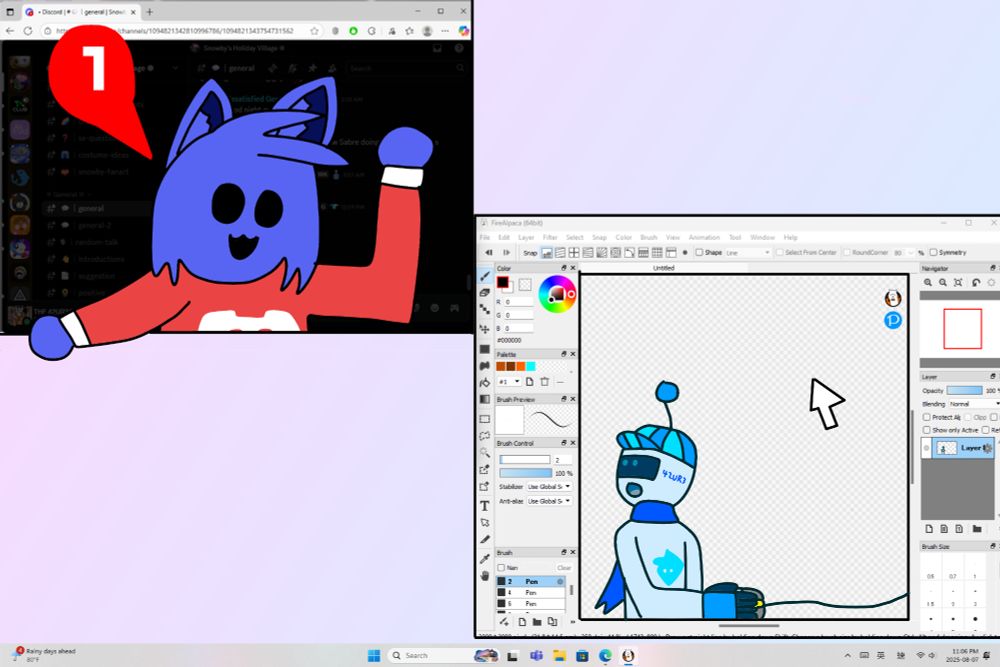Select the size 2 Pen brush
This screenshot has width=1000, height=667.
click(531, 582)
